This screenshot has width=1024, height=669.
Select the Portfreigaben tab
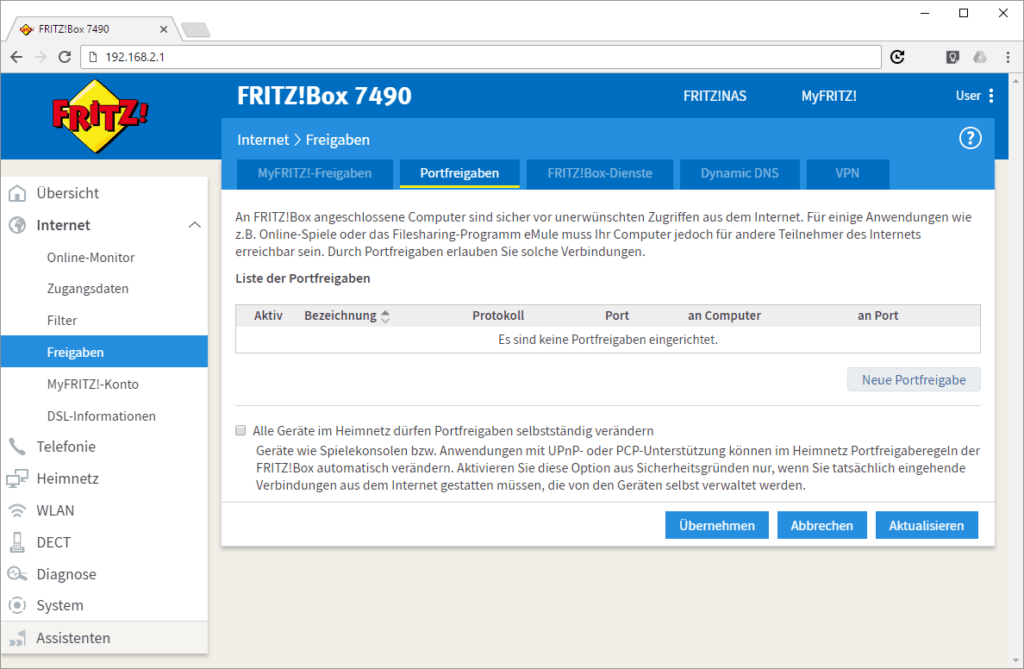coord(459,174)
